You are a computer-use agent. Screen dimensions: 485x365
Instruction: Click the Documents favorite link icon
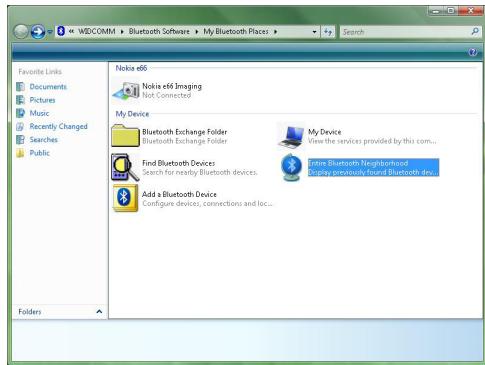(x=20, y=87)
